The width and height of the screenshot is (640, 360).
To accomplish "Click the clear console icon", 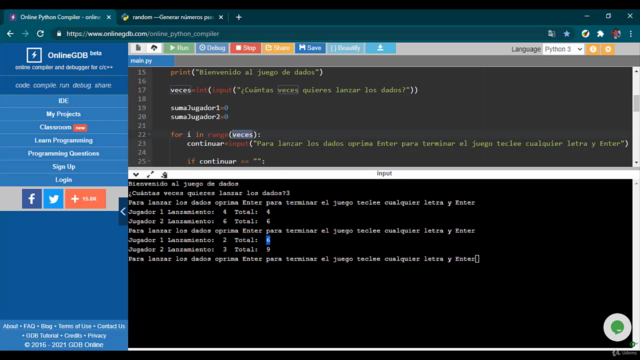I will (x=164, y=175).
